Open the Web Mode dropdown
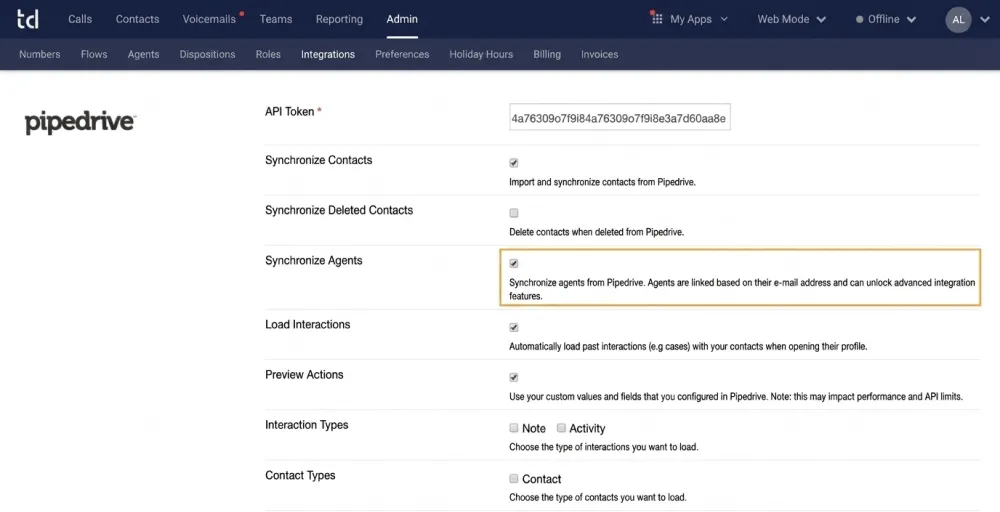The height and width of the screenshot is (512, 1000). (791, 20)
